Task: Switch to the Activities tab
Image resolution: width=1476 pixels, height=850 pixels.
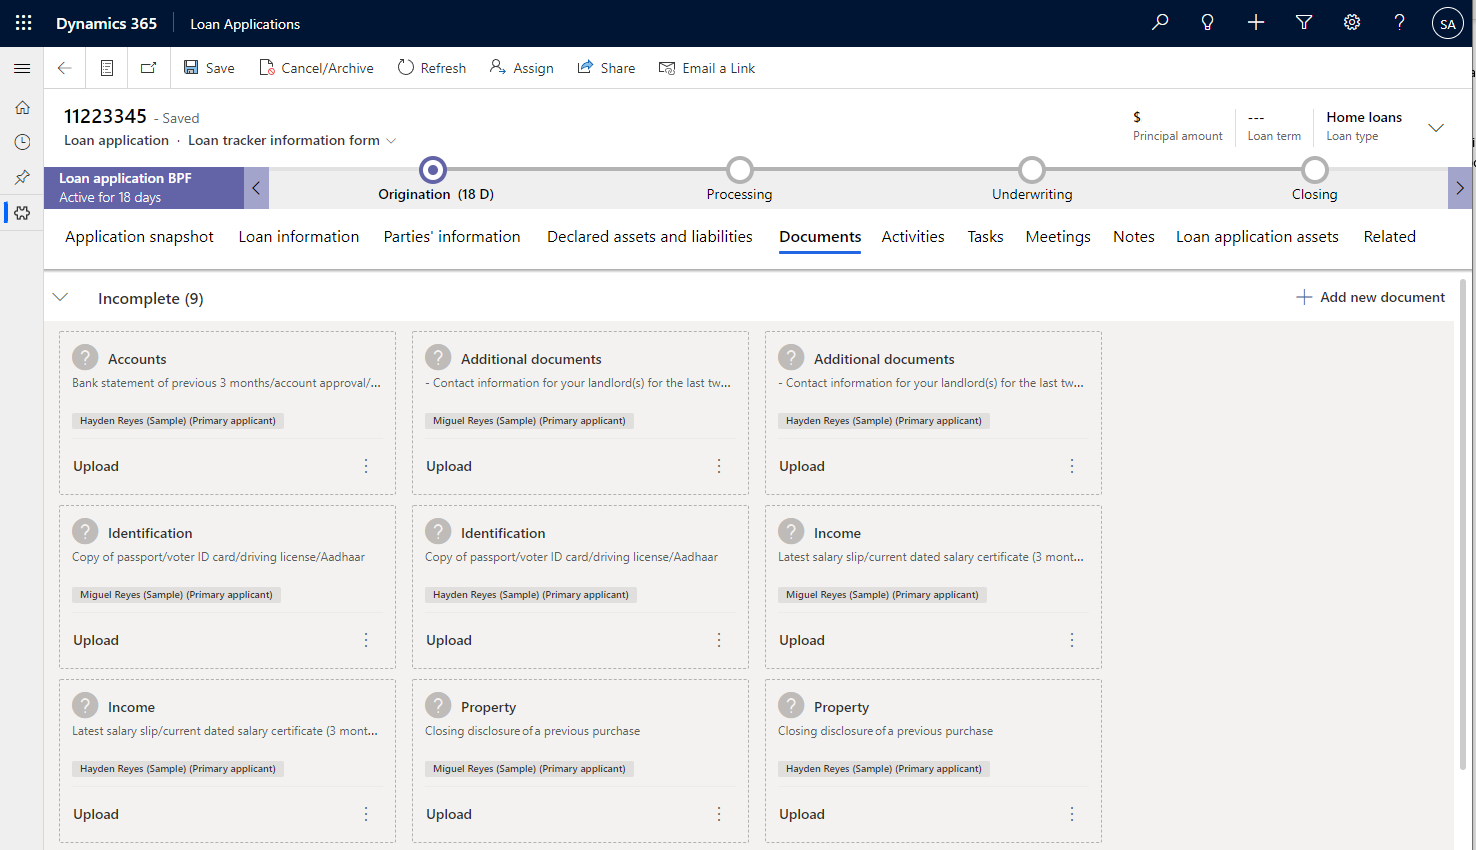Action: coord(913,237)
